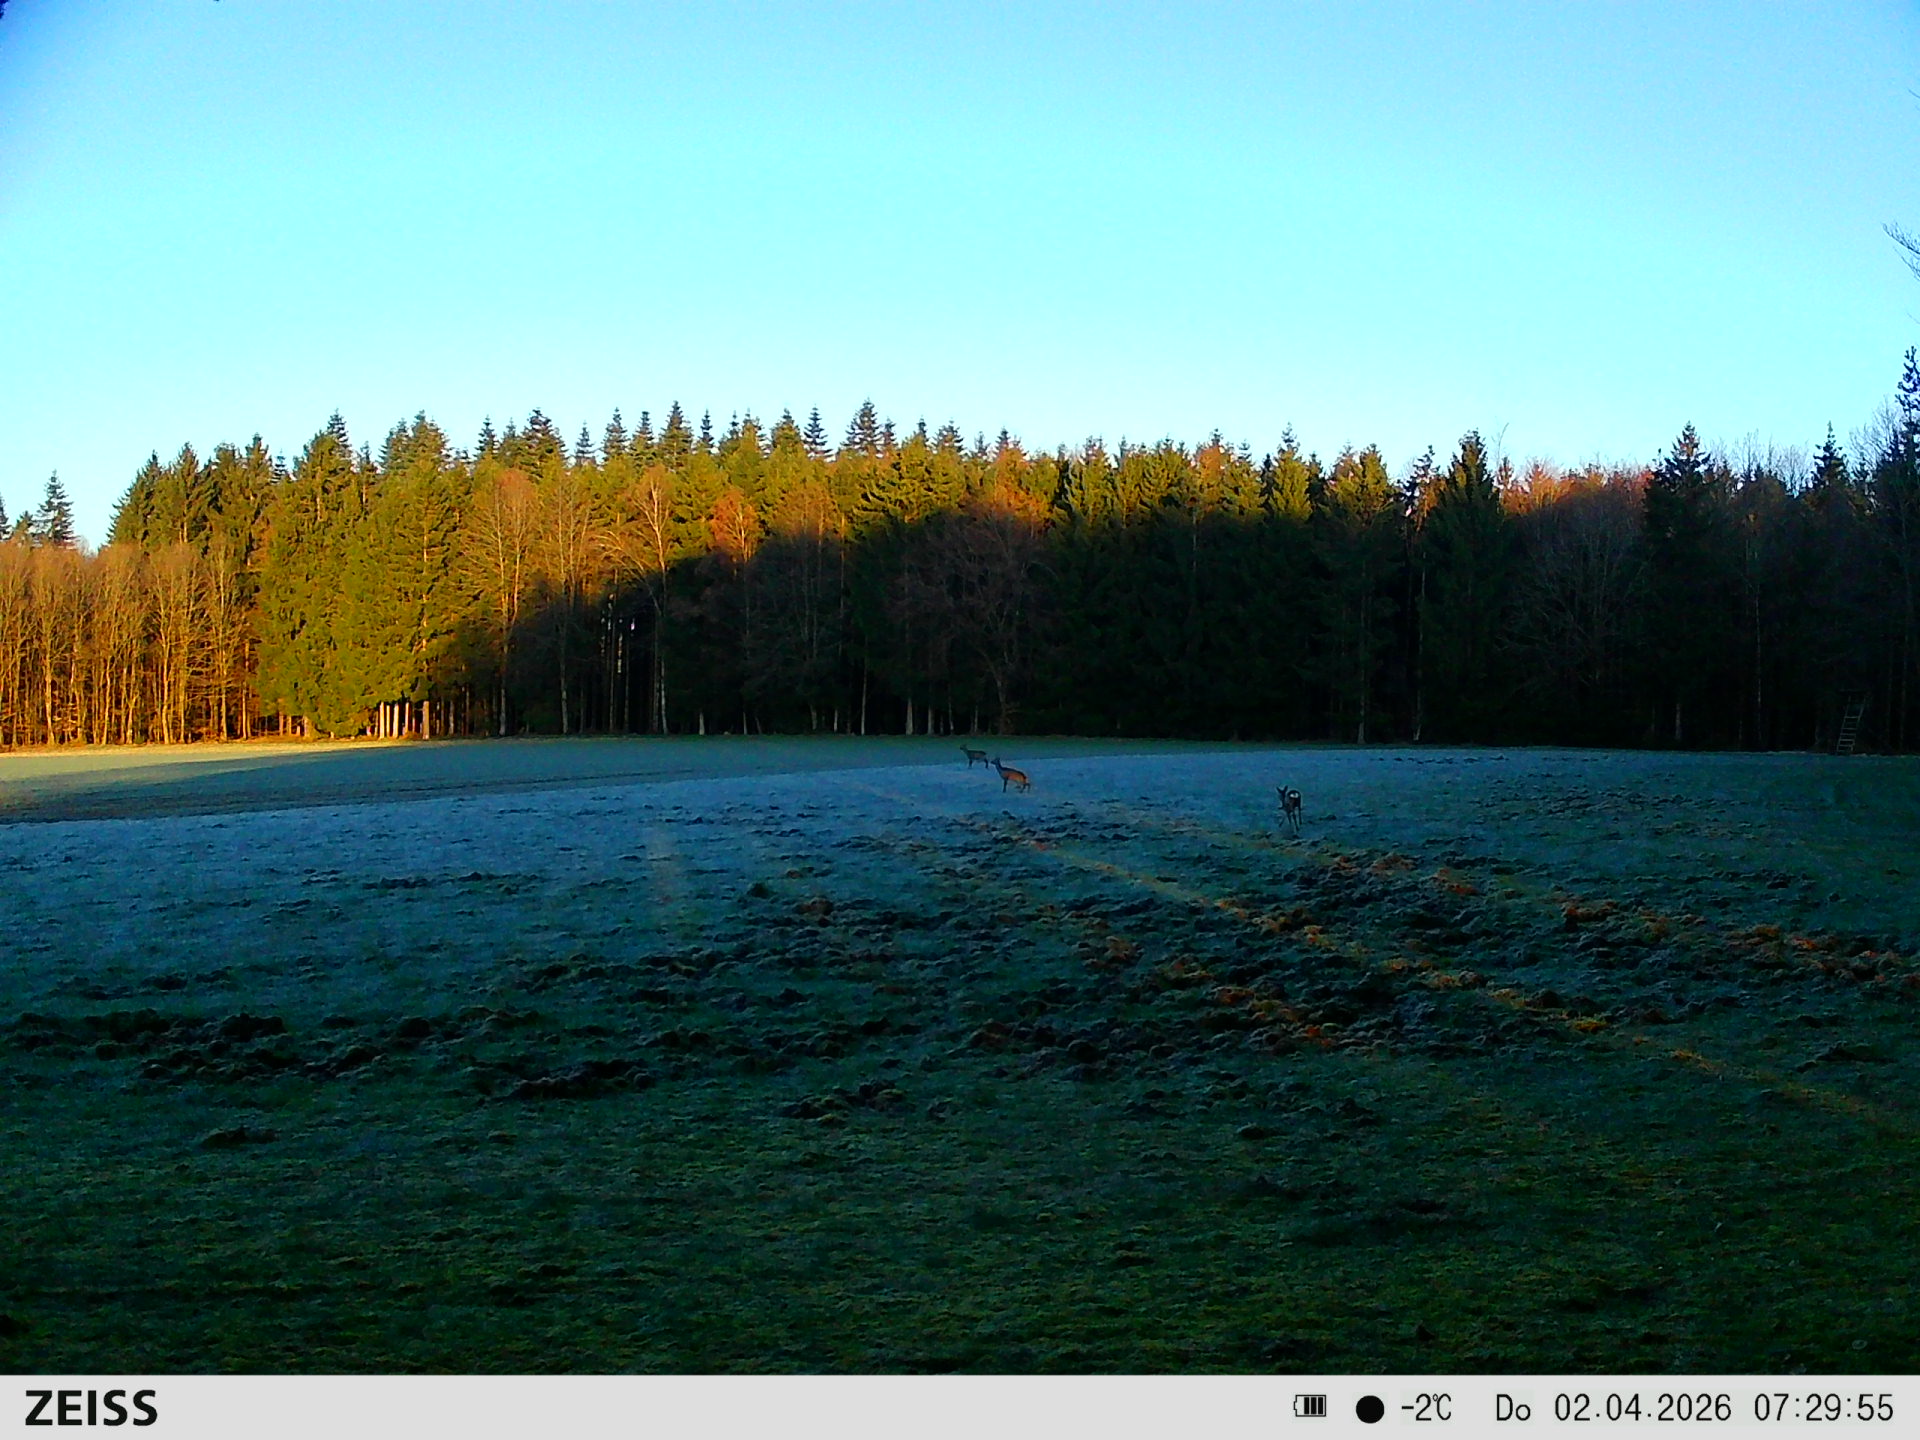Click the wooden ladder stand at the right forest edge
This screenshot has height=1440, width=1920.
(x=1849, y=727)
